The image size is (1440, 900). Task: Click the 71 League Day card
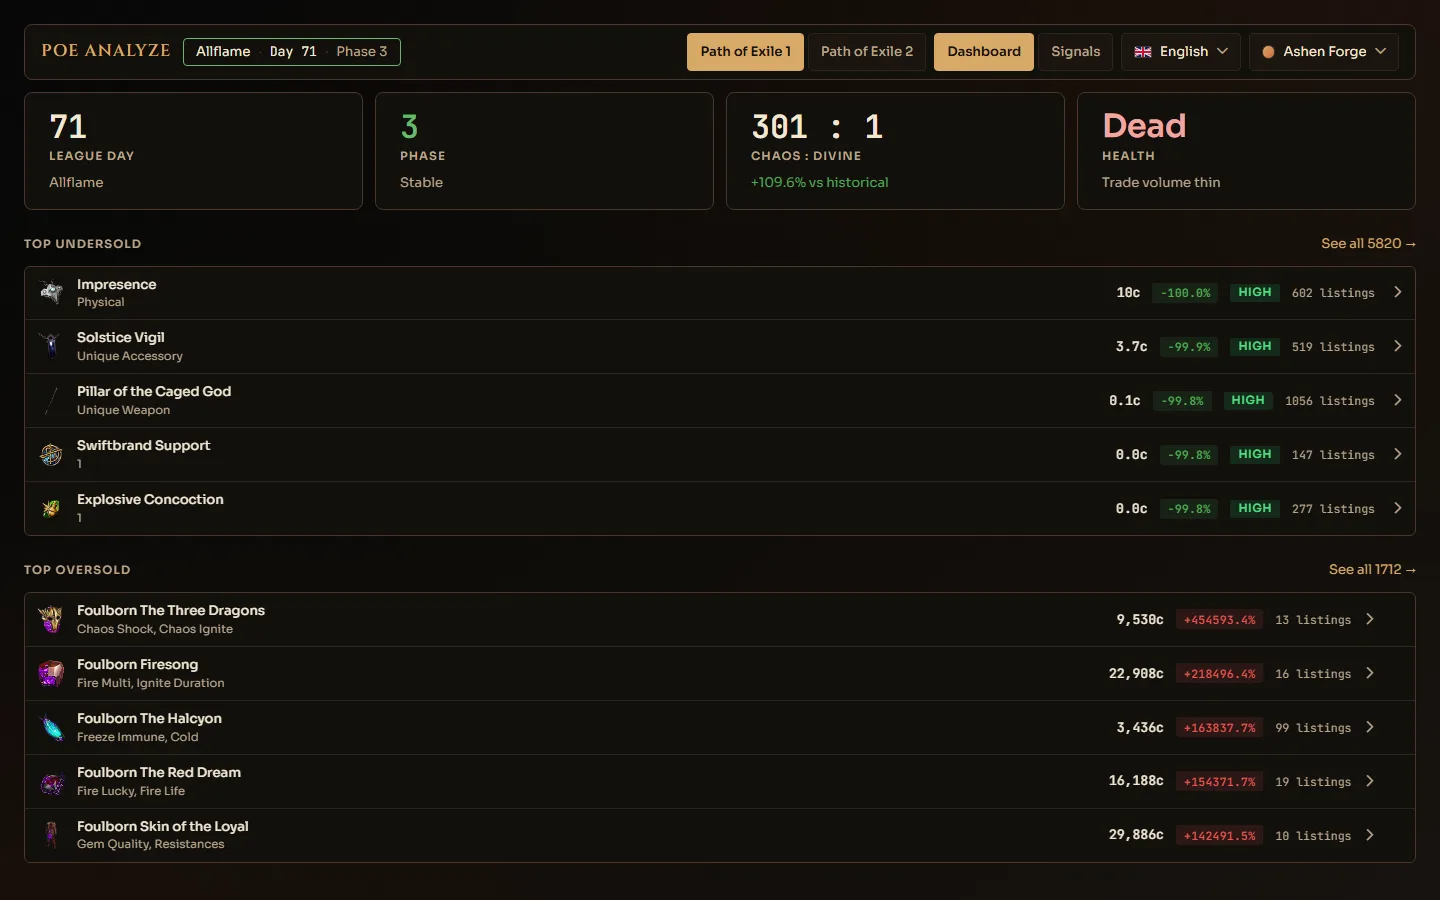click(193, 151)
